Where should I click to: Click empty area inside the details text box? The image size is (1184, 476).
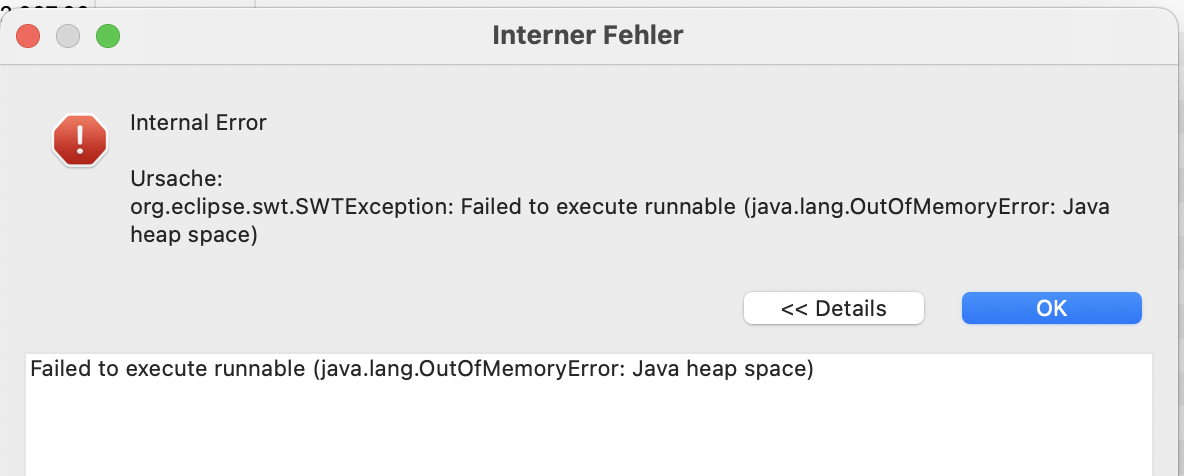588,430
